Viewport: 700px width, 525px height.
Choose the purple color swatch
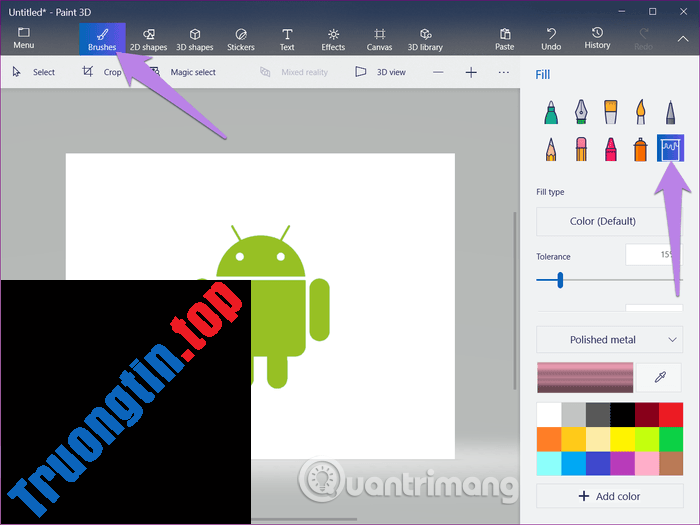tap(622, 463)
